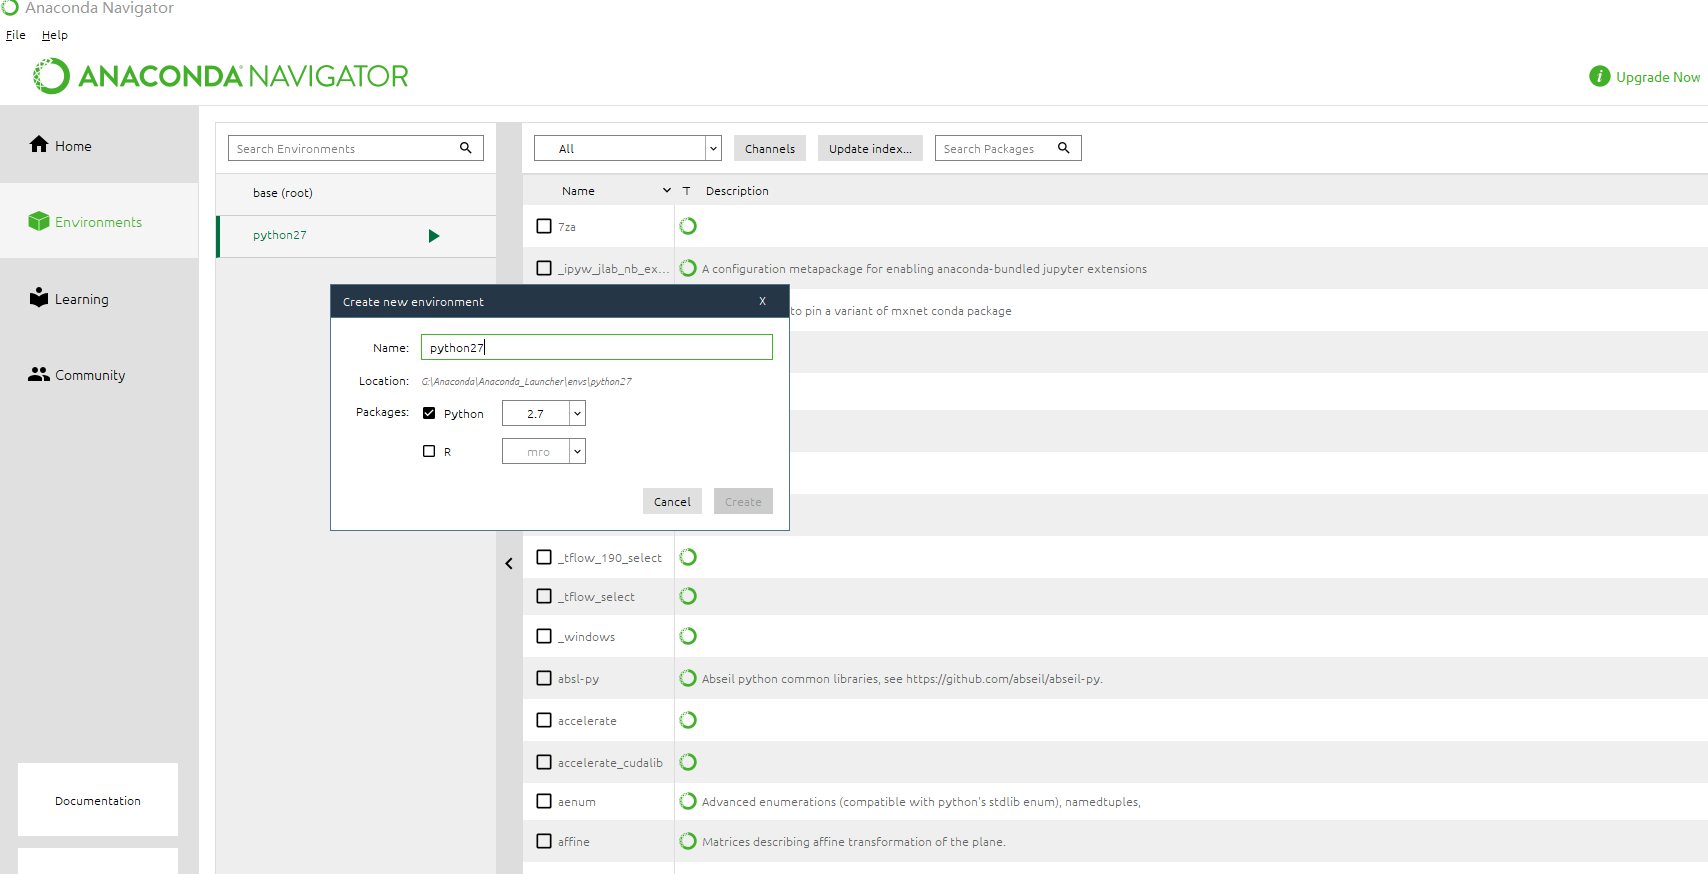Click the Documentation button
Screen dimensions: 1708x874
click(98, 800)
